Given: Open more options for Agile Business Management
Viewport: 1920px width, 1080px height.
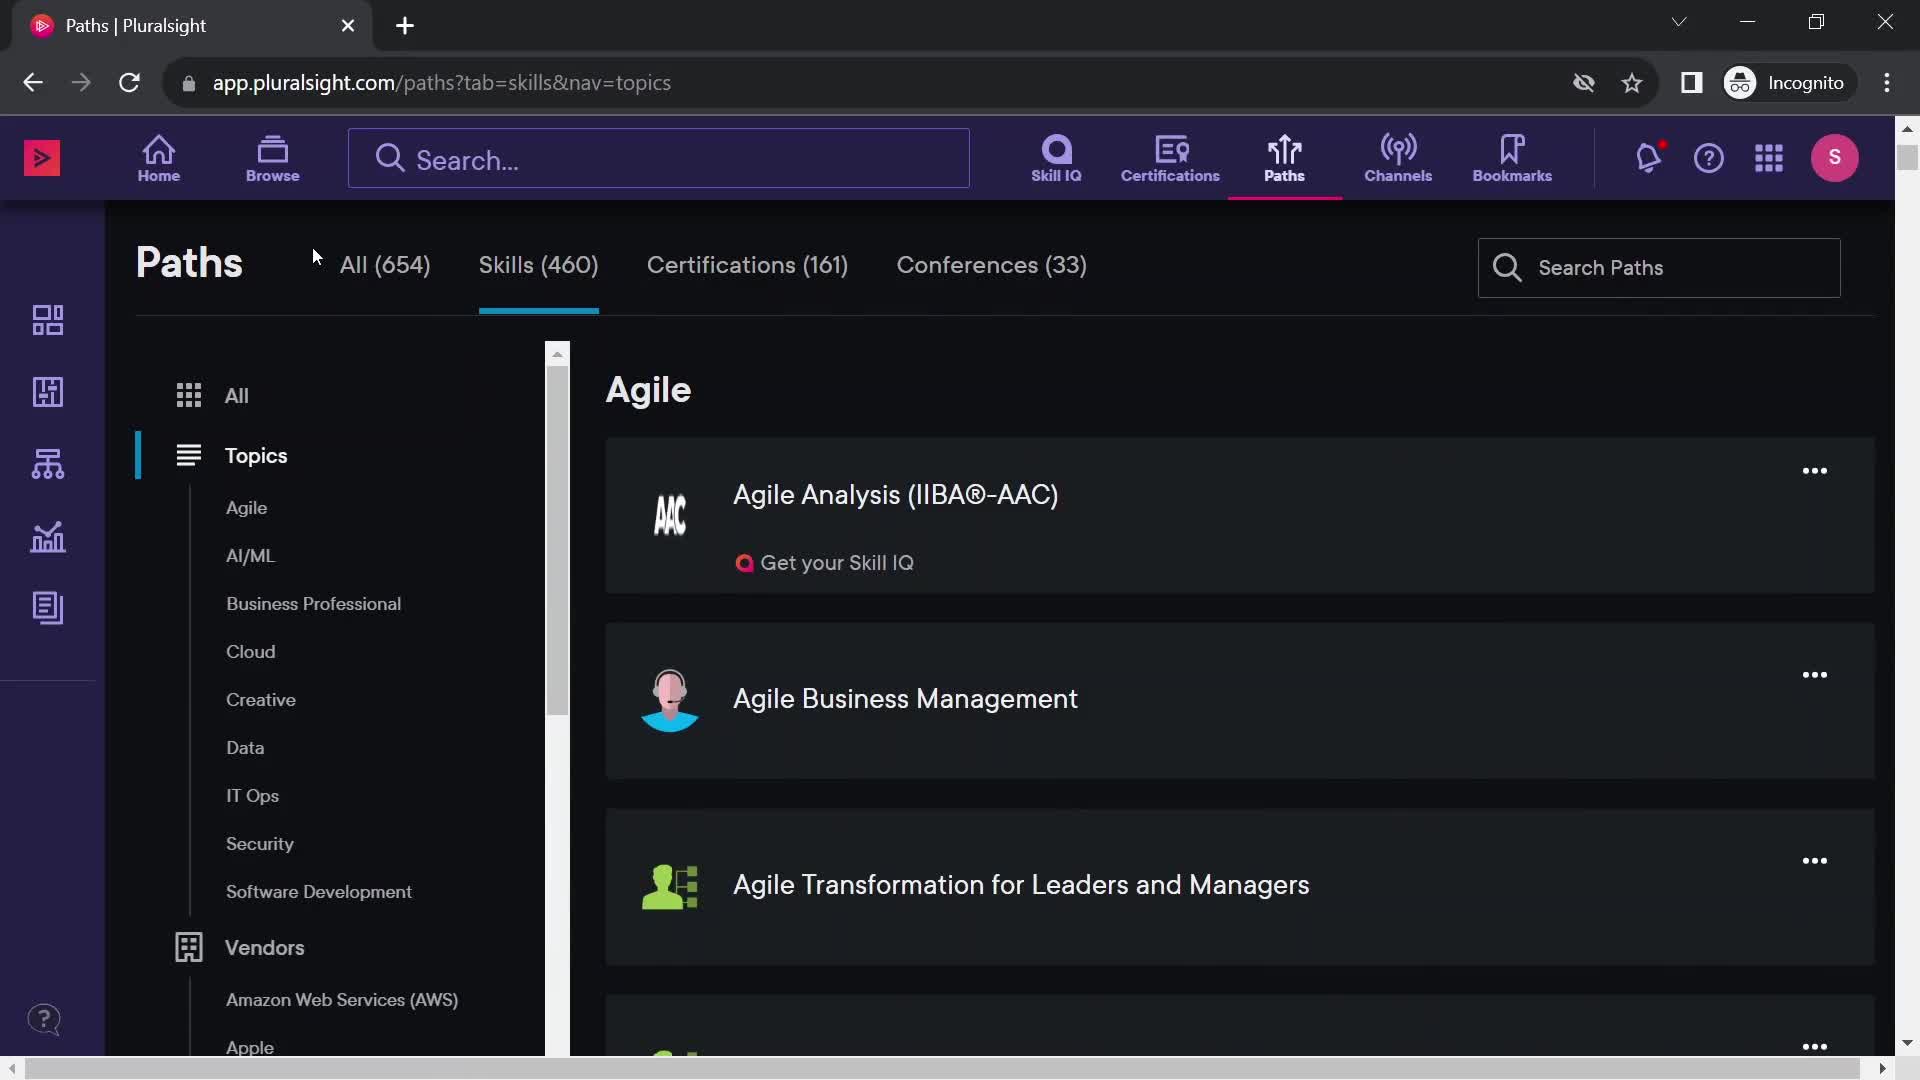Looking at the screenshot, I should point(1815,675).
